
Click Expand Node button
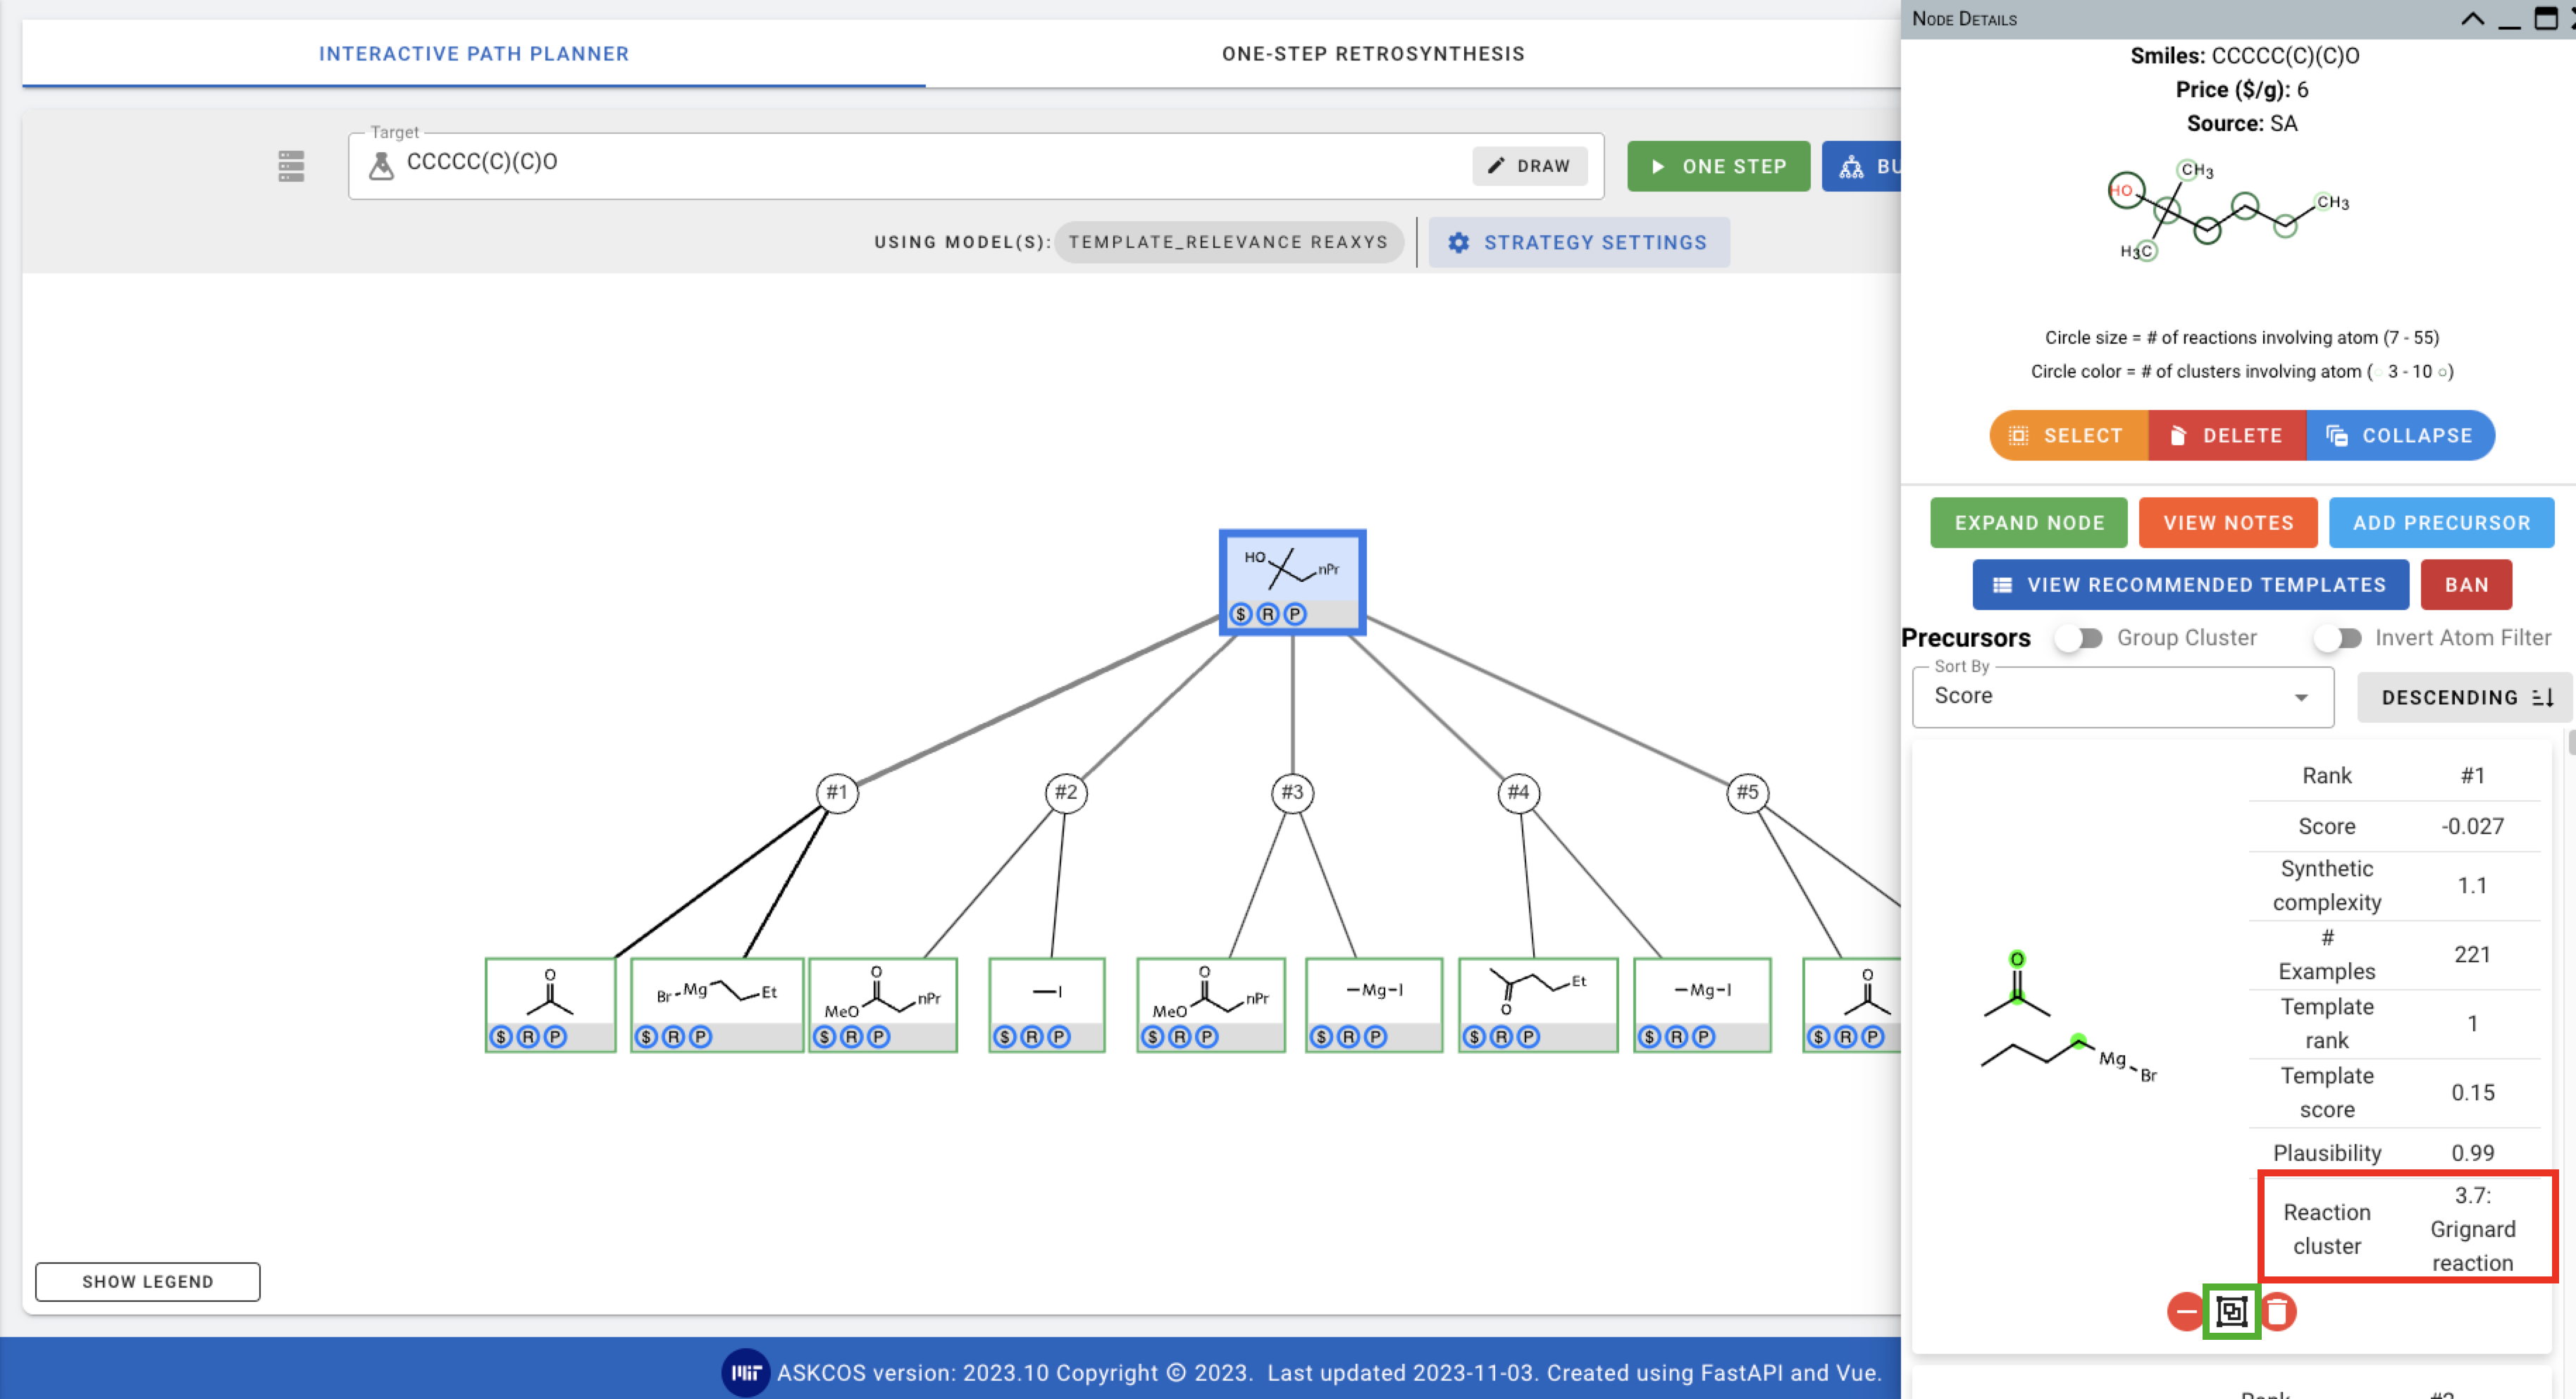pos(2029,523)
